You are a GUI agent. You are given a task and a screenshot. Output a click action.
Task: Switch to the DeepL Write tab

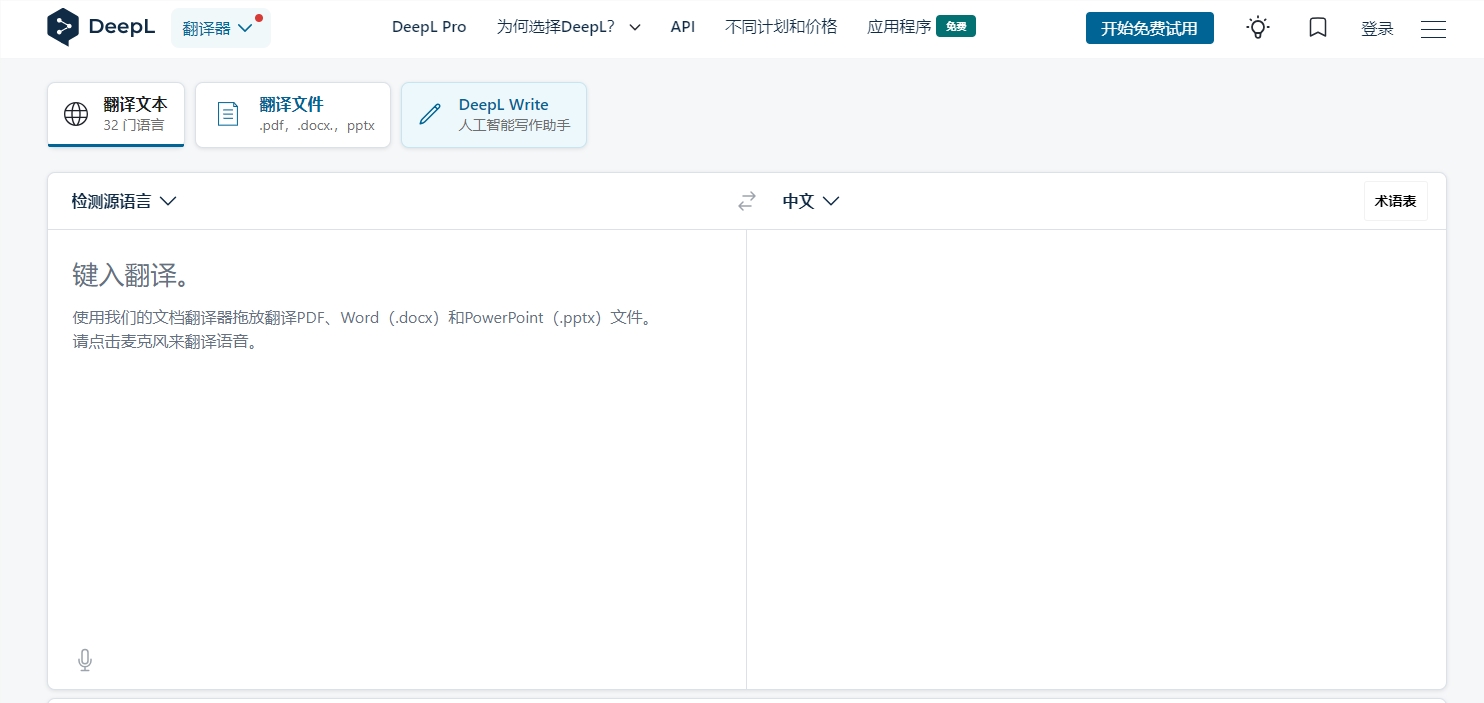[x=494, y=115]
